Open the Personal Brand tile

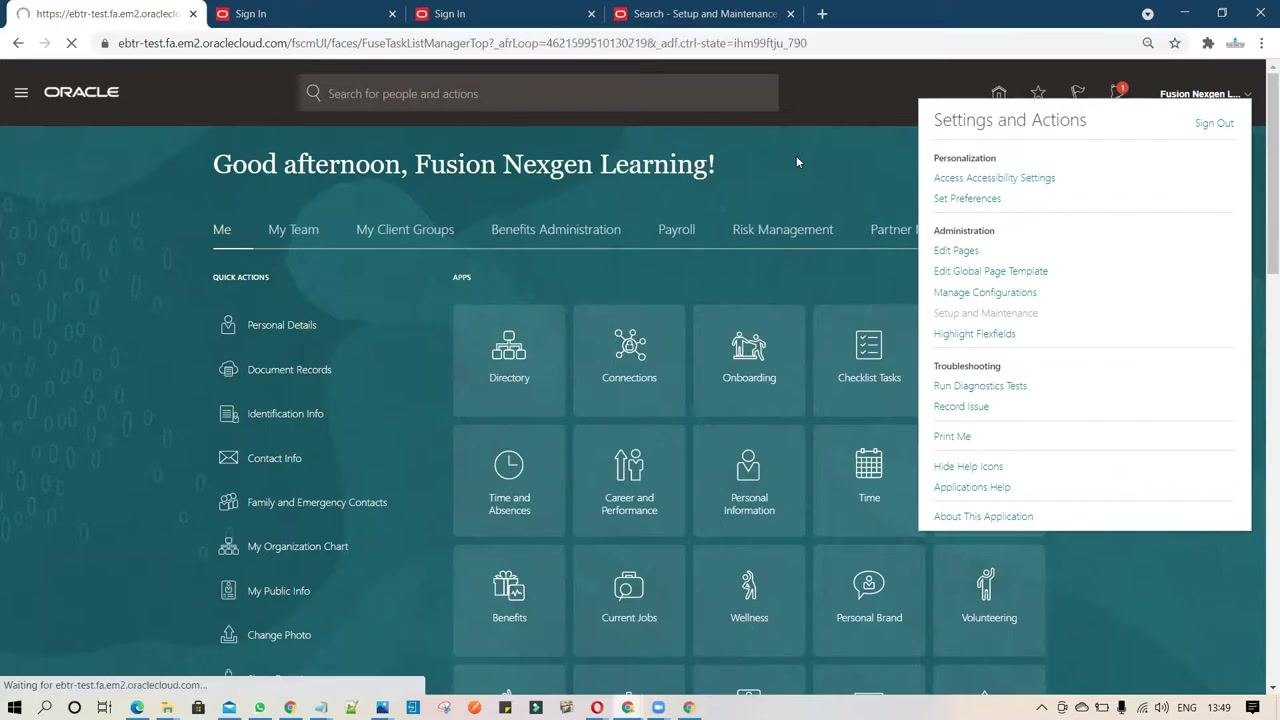tap(869, 600)
